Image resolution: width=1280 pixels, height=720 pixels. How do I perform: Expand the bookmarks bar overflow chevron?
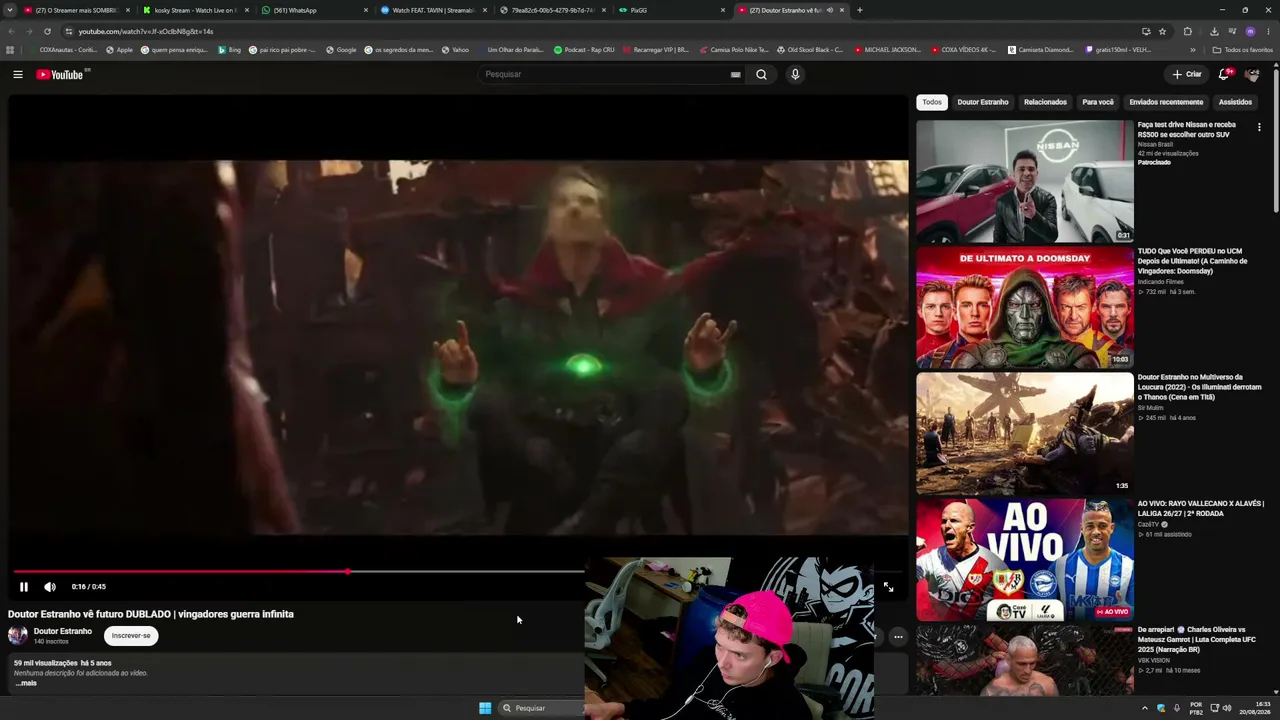(1193, 49)
